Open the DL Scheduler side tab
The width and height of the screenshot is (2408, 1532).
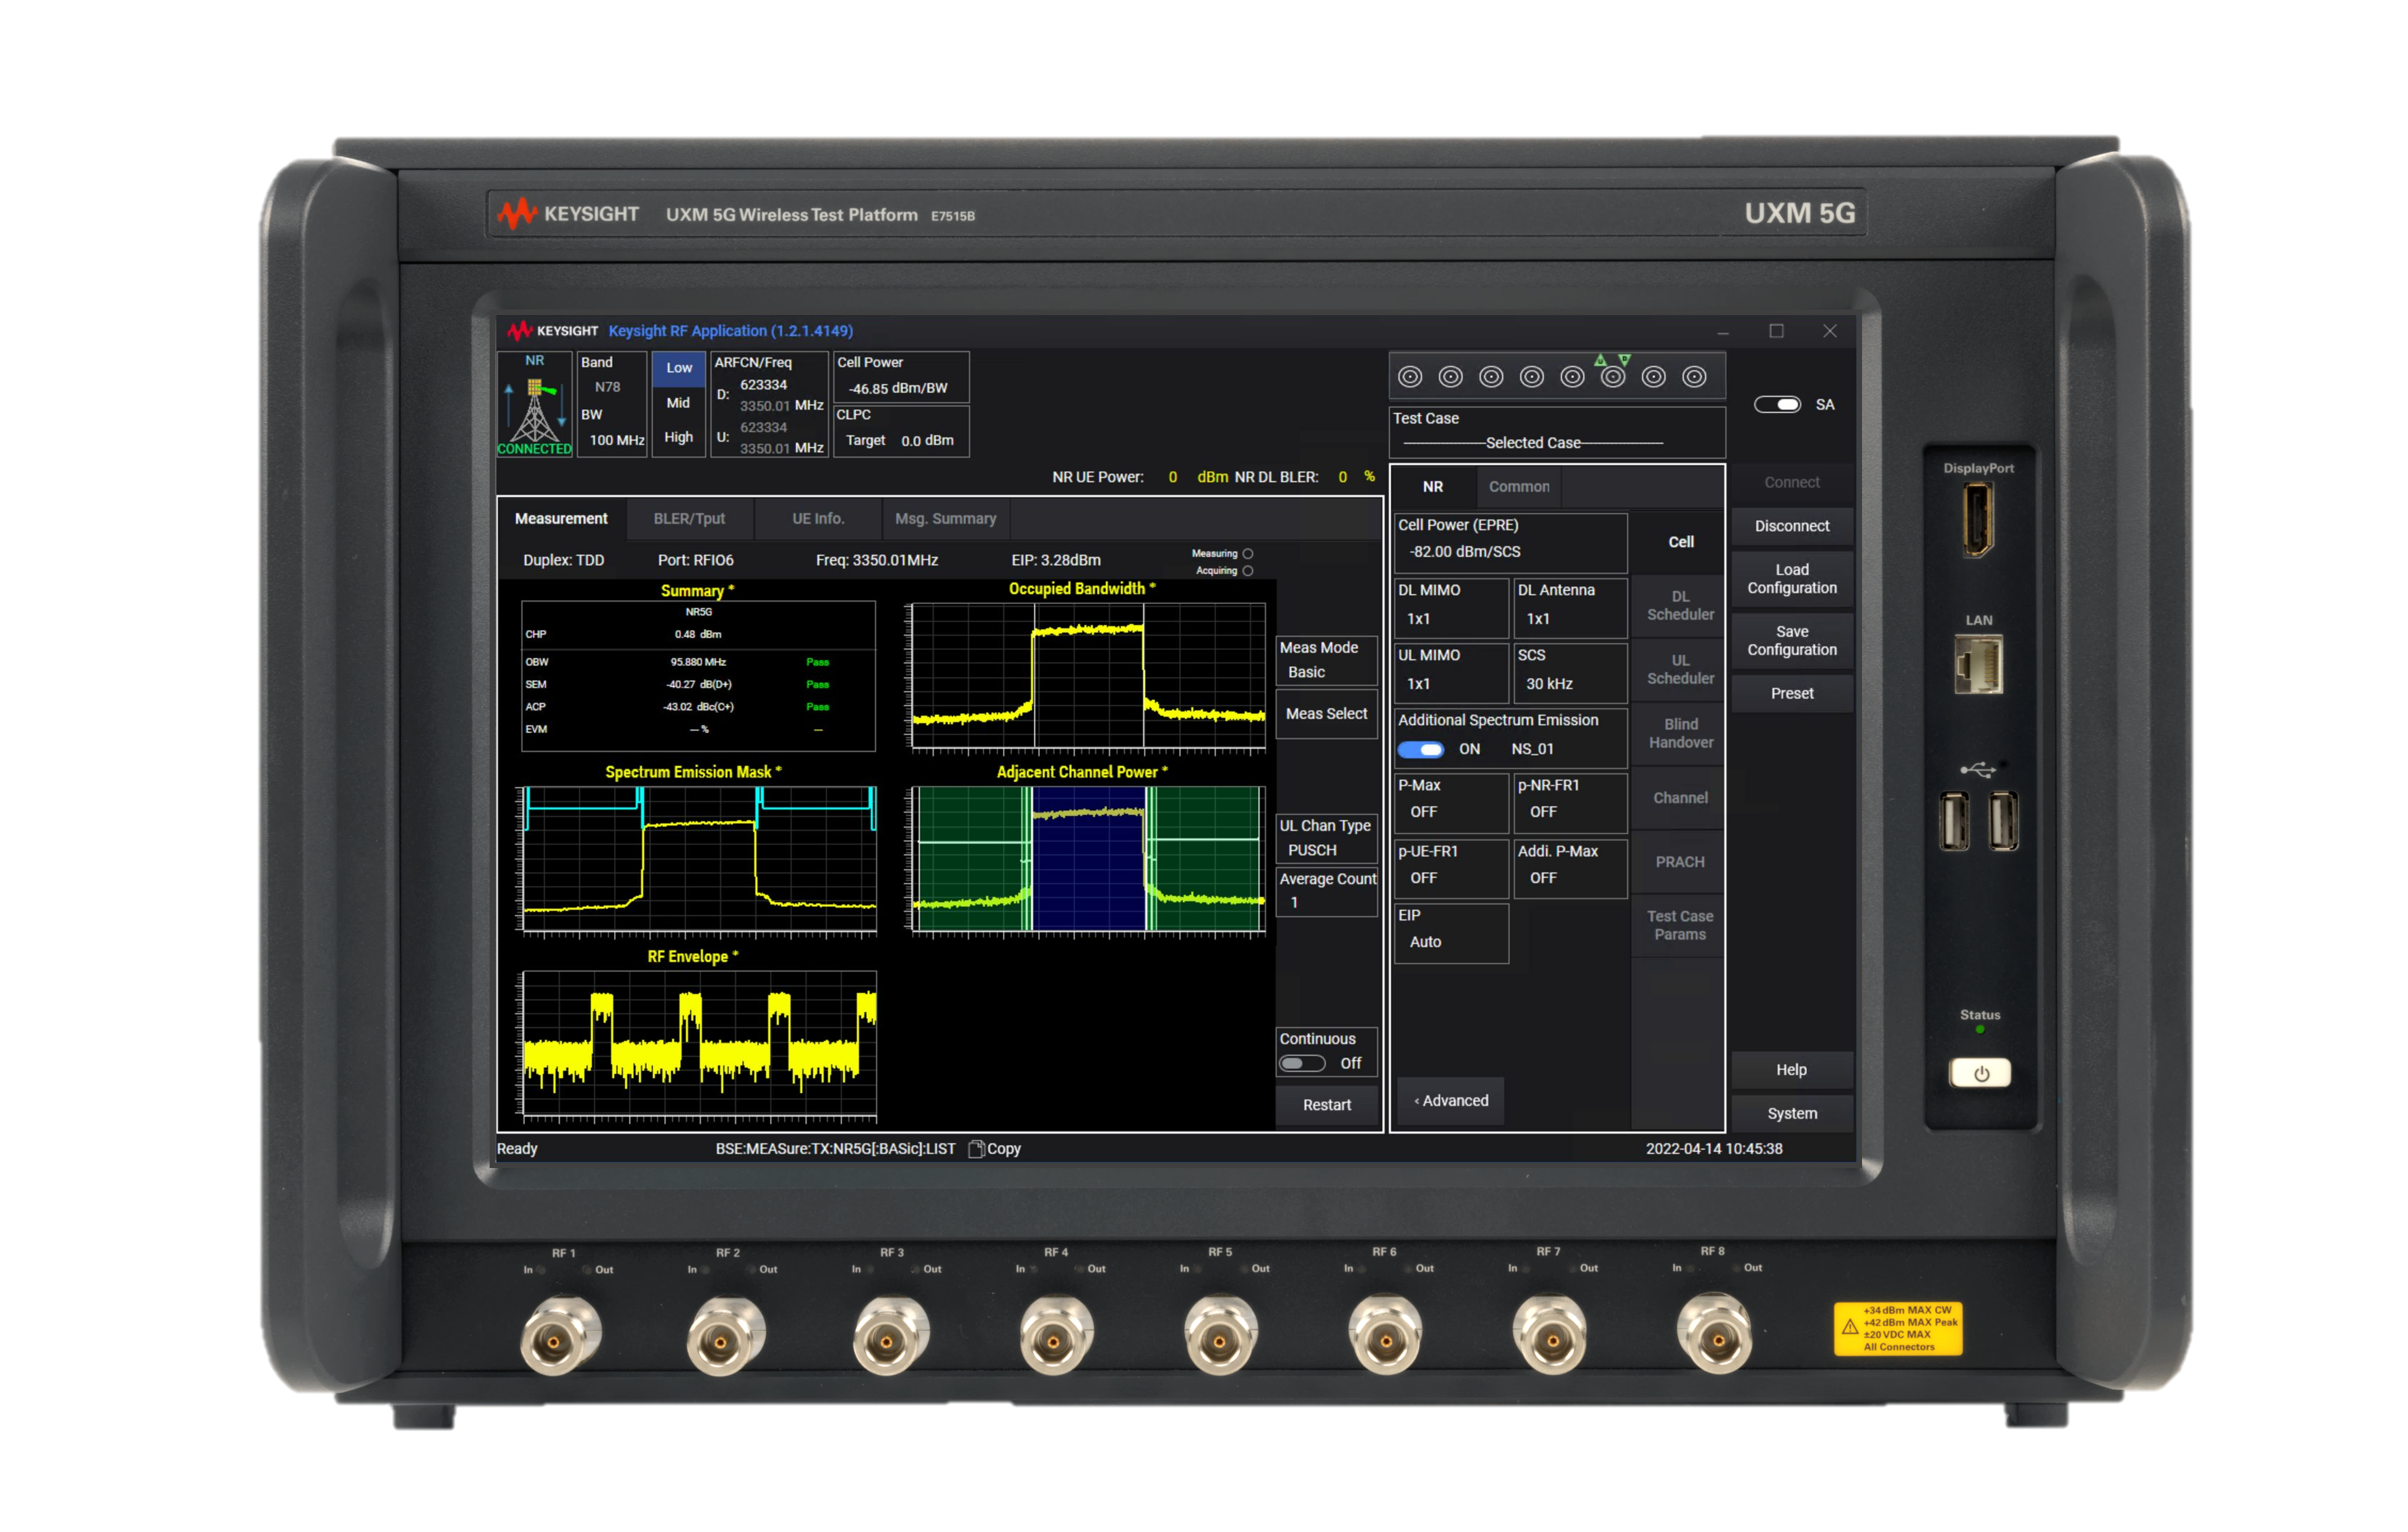coord(1680,605)
